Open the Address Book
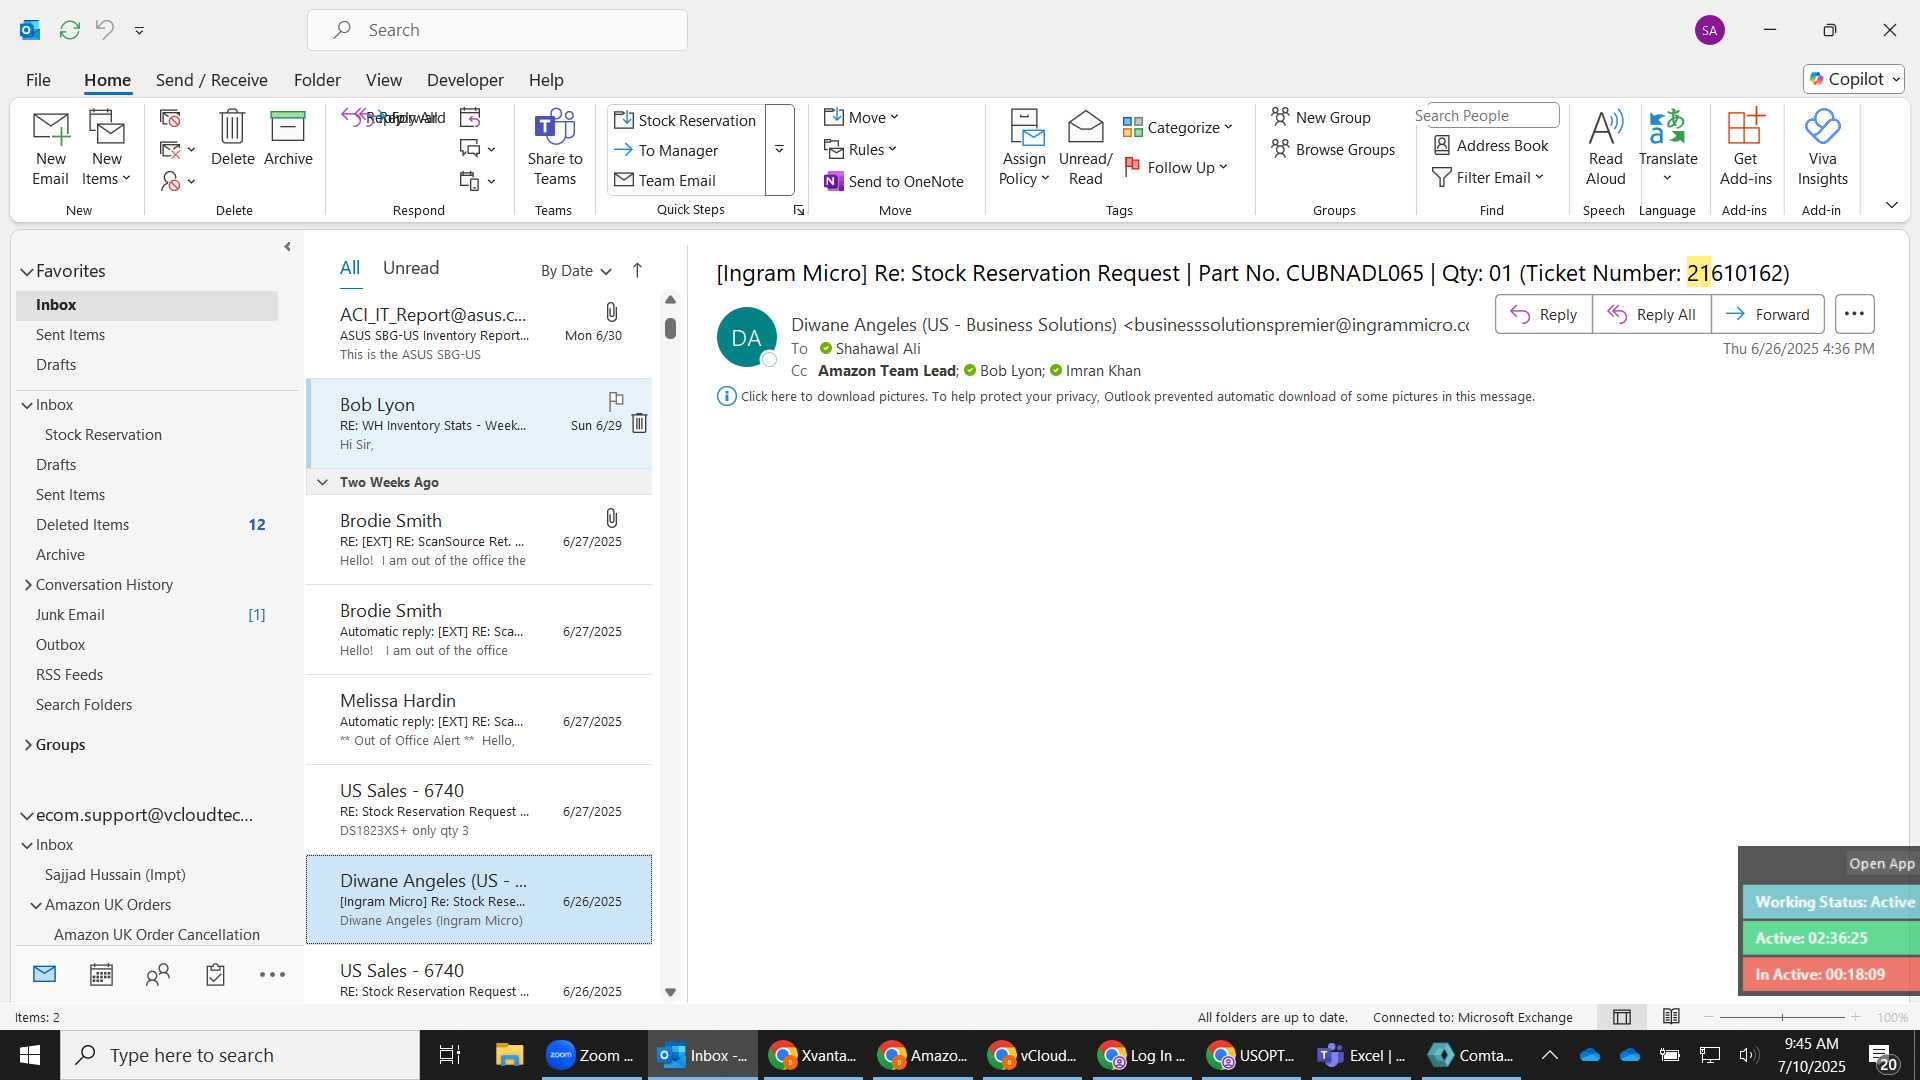The height and width of the screenshot is (1080, 1920). click(x=1491, y=145)
